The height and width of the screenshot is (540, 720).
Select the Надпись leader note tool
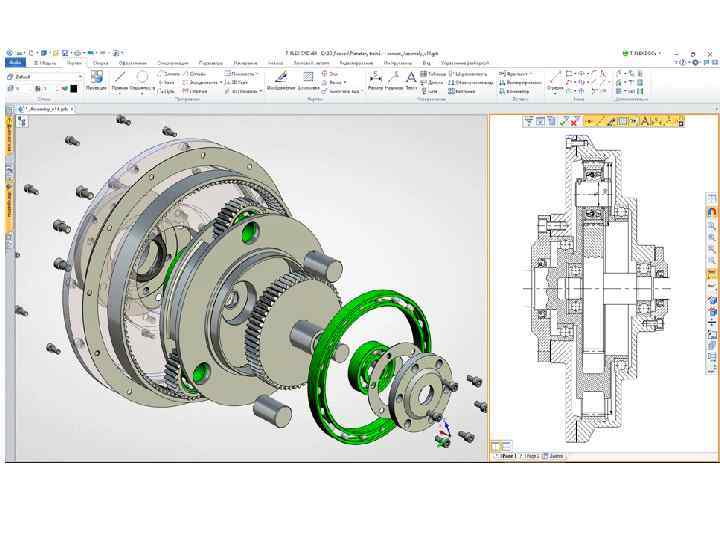point(394,81)
